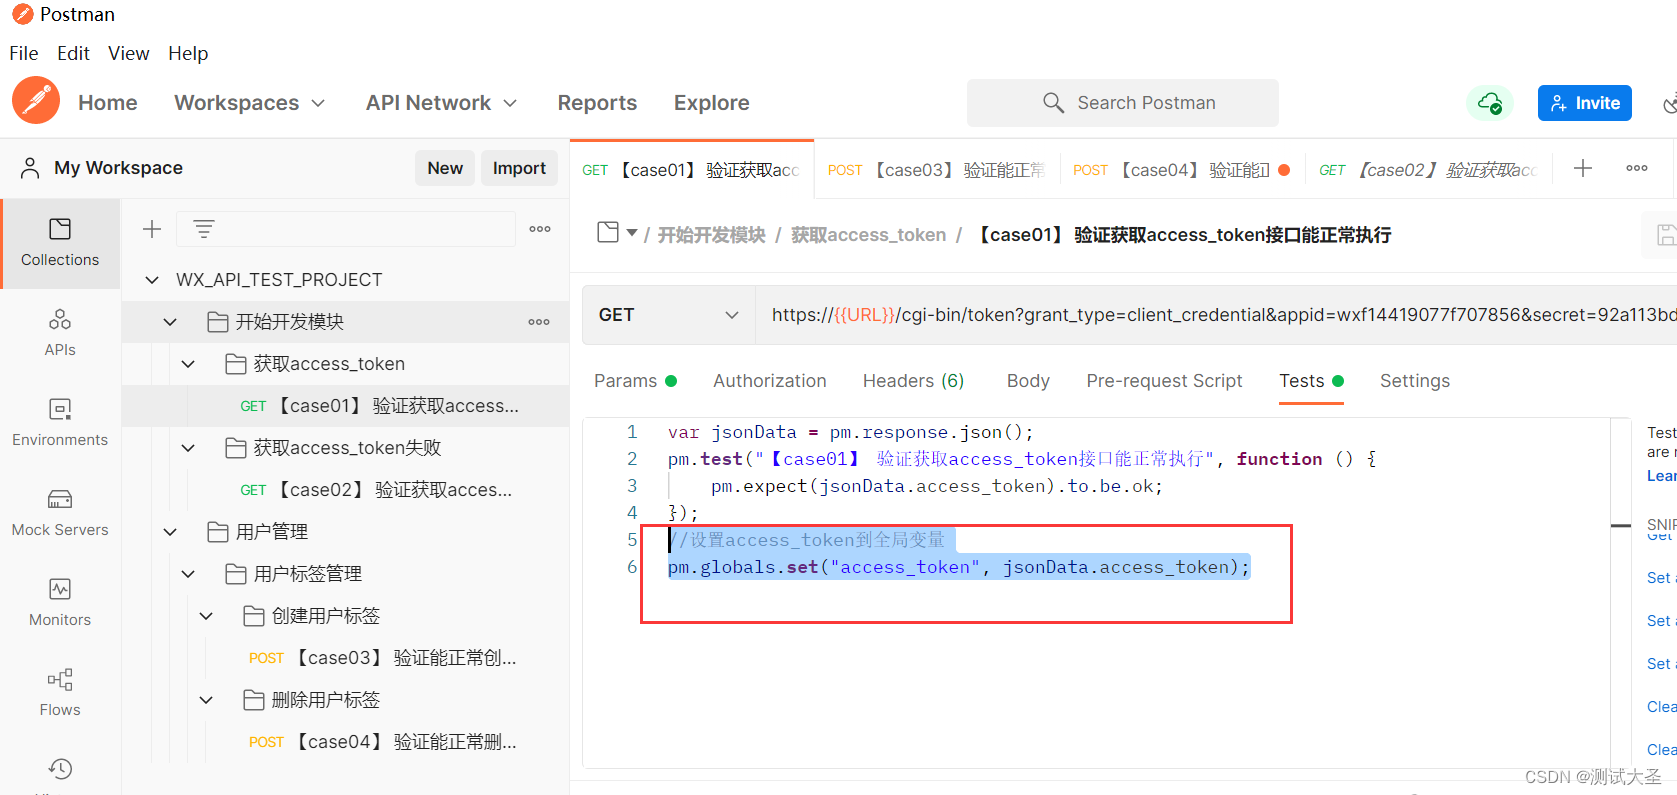Collapse the 用户标签管理 folder

pyautogui.click(x=188, y=574)
